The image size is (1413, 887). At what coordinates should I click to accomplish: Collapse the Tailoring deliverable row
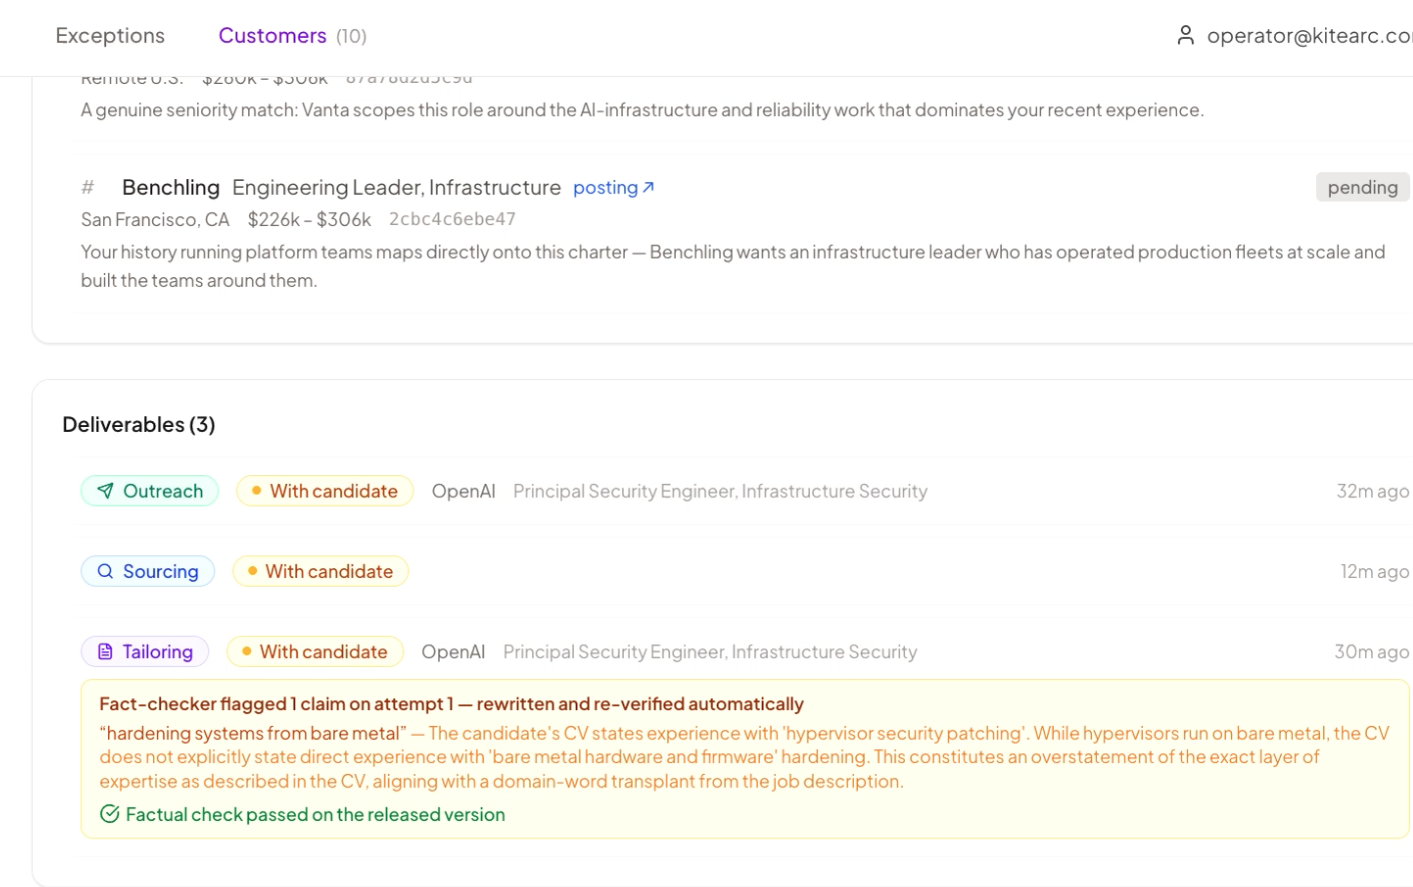point(745,652)
